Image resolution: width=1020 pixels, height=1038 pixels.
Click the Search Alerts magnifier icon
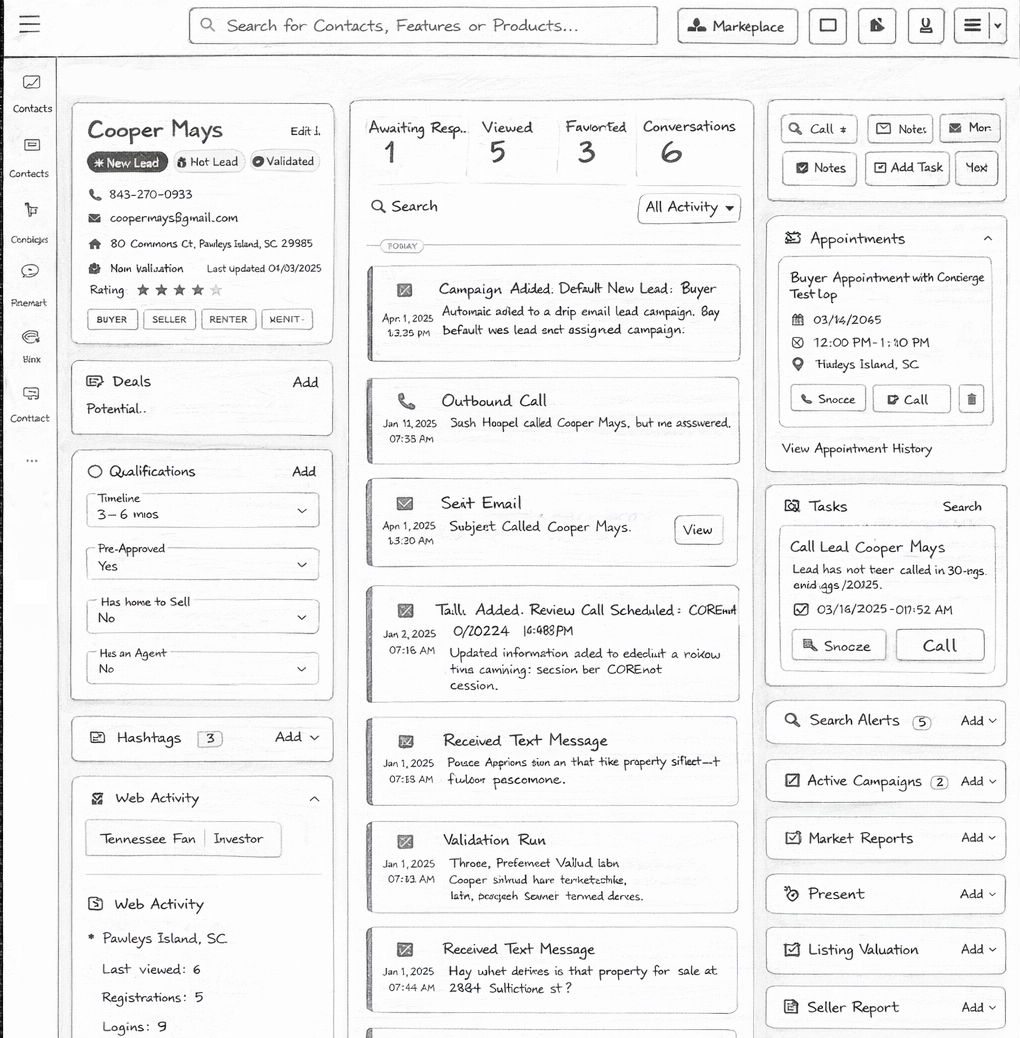[792, 720]
